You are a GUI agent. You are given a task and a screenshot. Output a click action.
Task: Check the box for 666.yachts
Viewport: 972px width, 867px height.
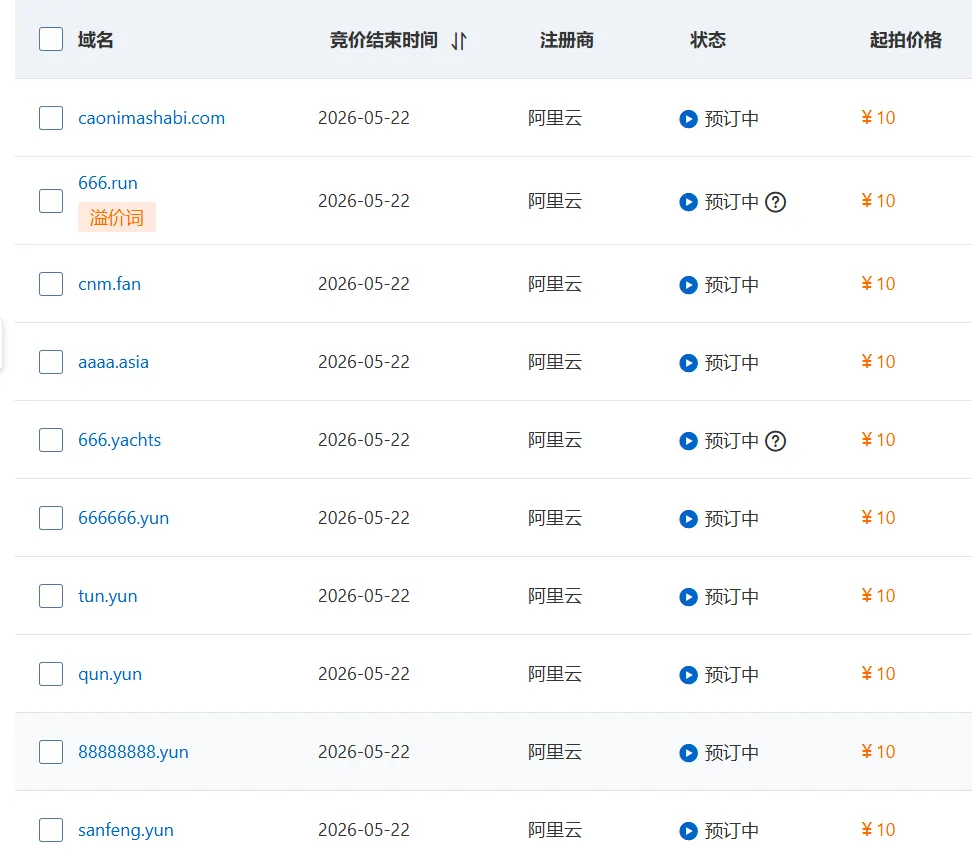51,440
